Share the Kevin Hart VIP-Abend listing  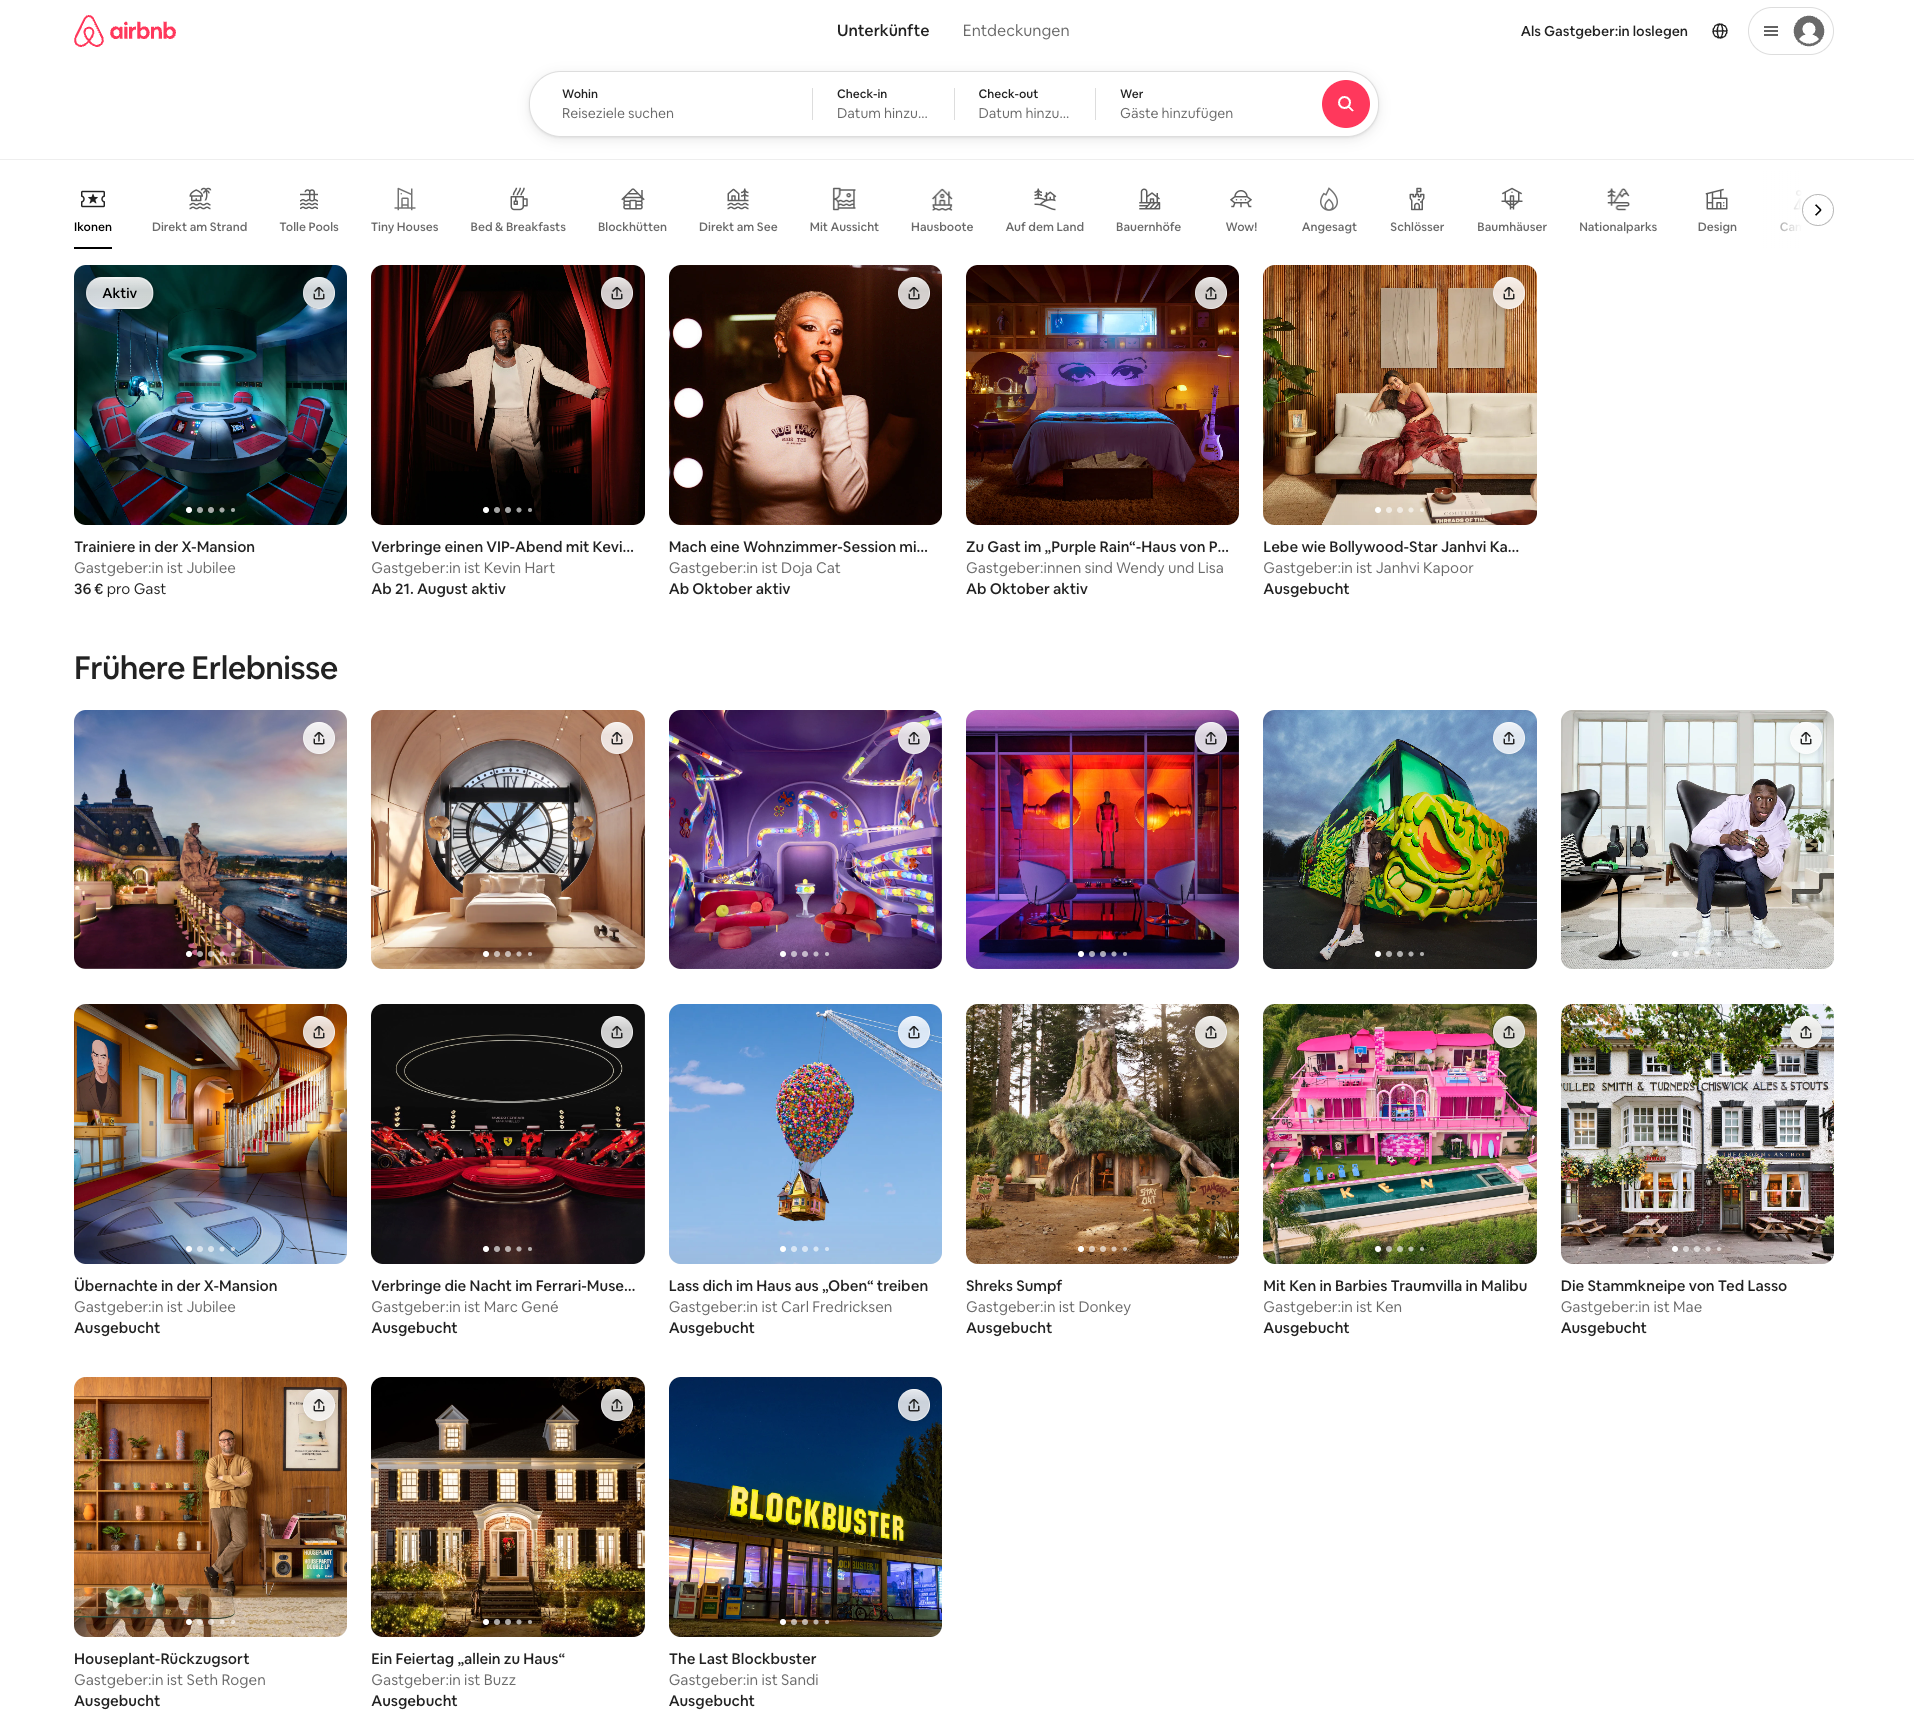616,293
